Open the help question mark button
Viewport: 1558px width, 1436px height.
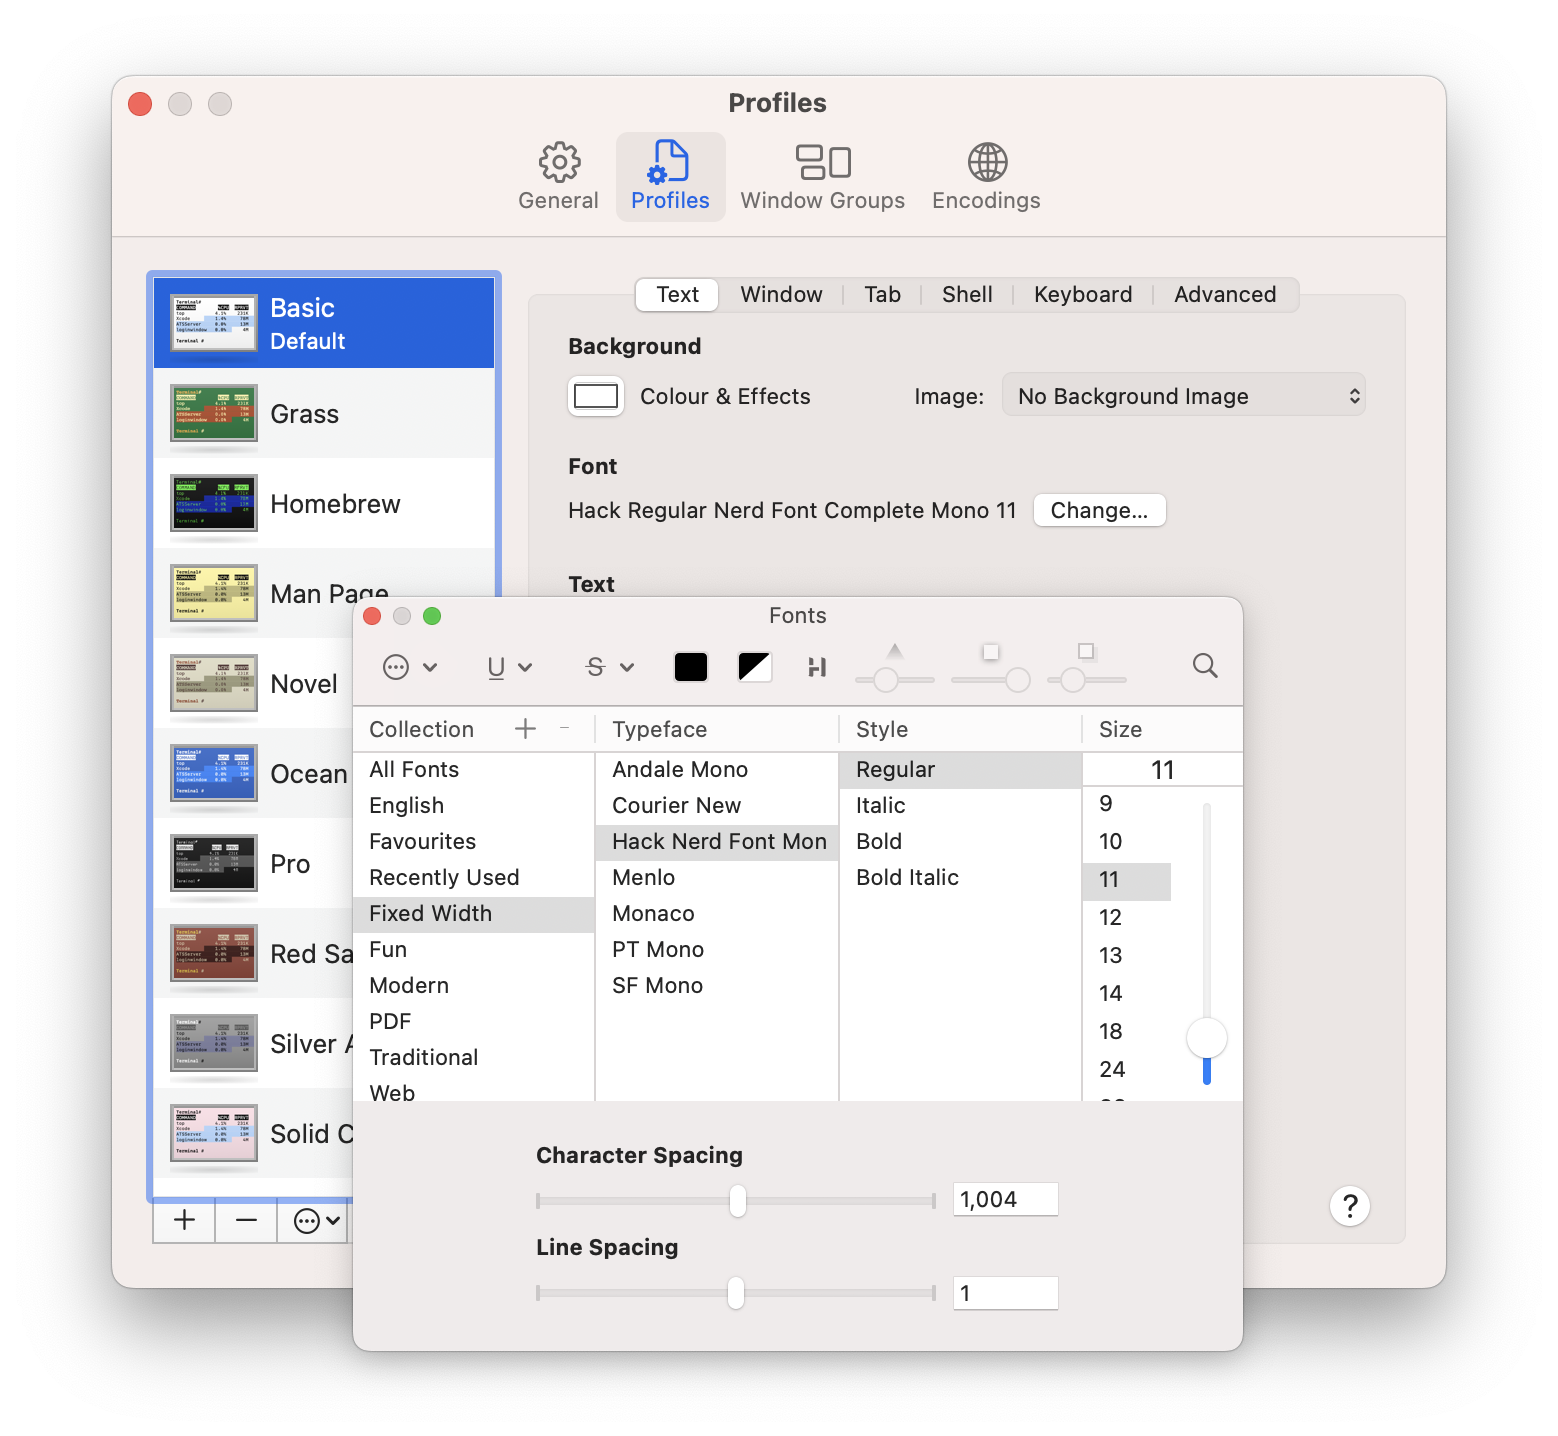tap(1349, 1206)
